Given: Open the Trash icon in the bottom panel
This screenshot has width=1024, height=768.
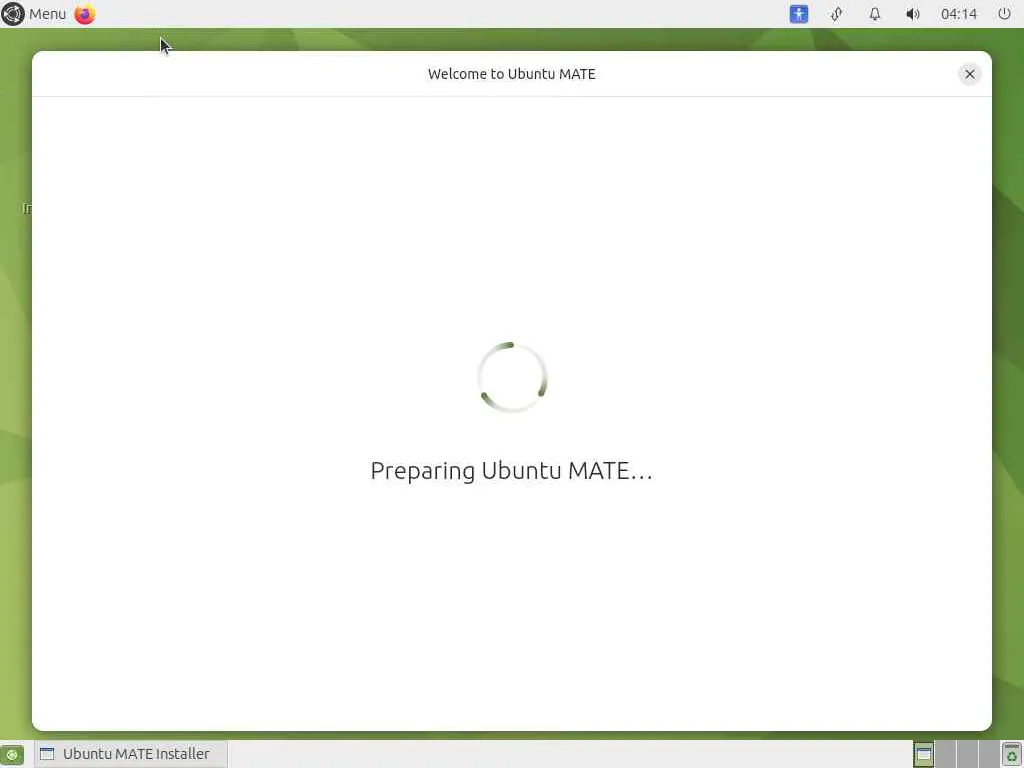Looking at the screenshot, I should (1012, 754).
